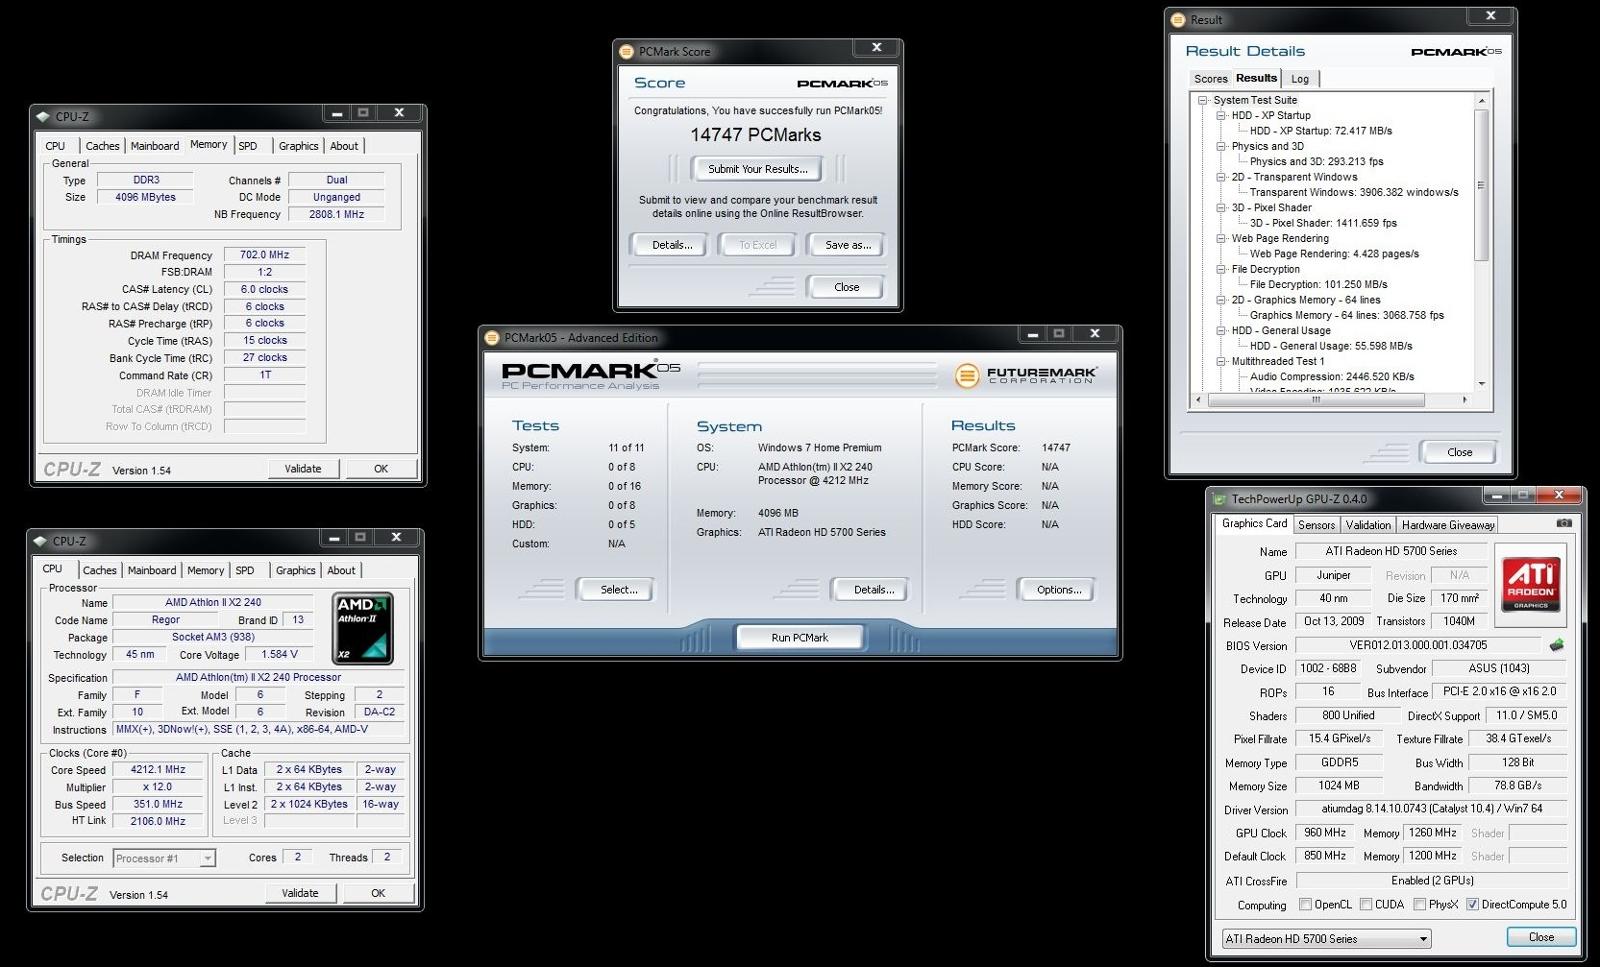
Task: Click the green BIOS save chip icon in GPU-Z
Action: (1556, 645)
